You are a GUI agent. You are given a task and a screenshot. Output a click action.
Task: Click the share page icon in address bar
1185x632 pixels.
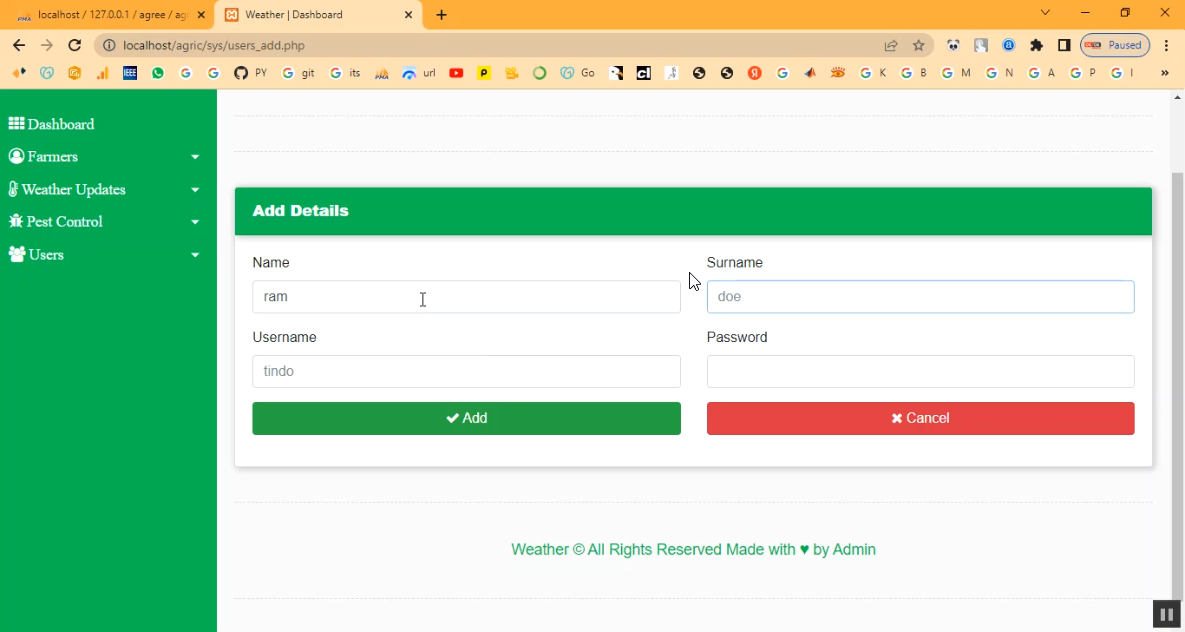tap(890, 45)
